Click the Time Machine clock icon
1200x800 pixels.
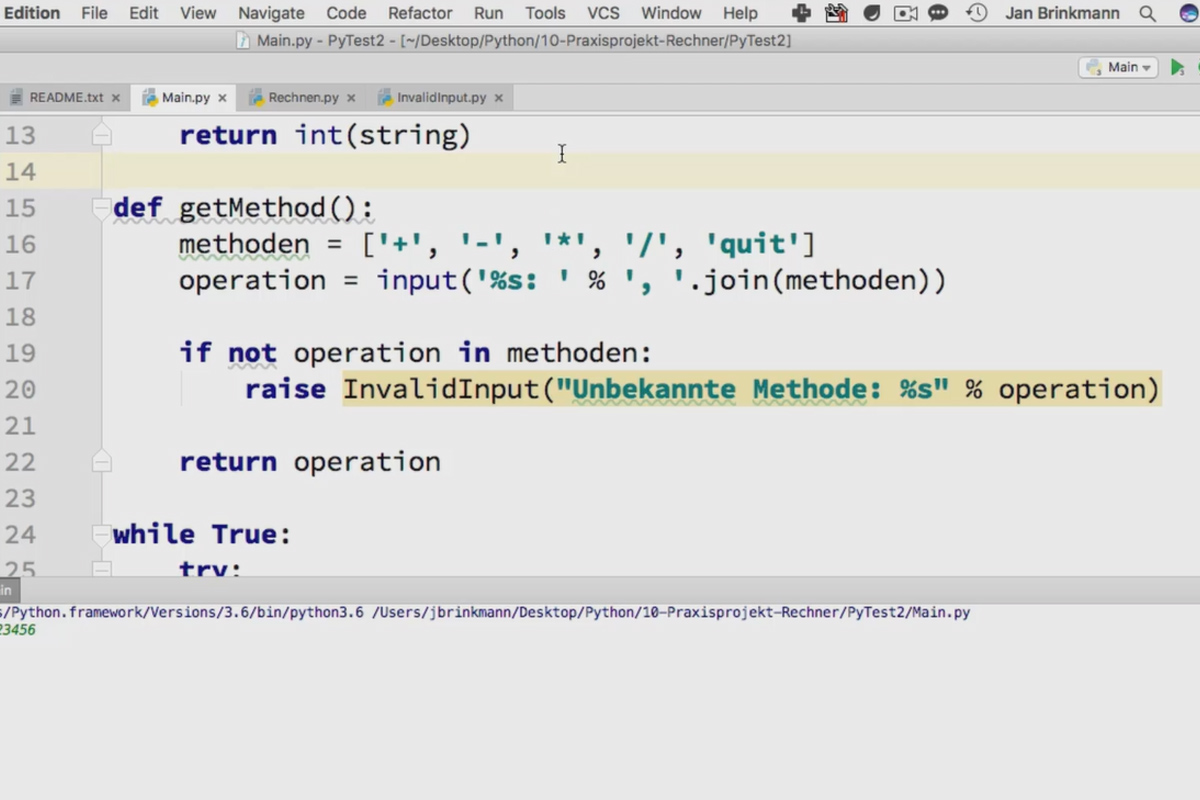(976, 13)
